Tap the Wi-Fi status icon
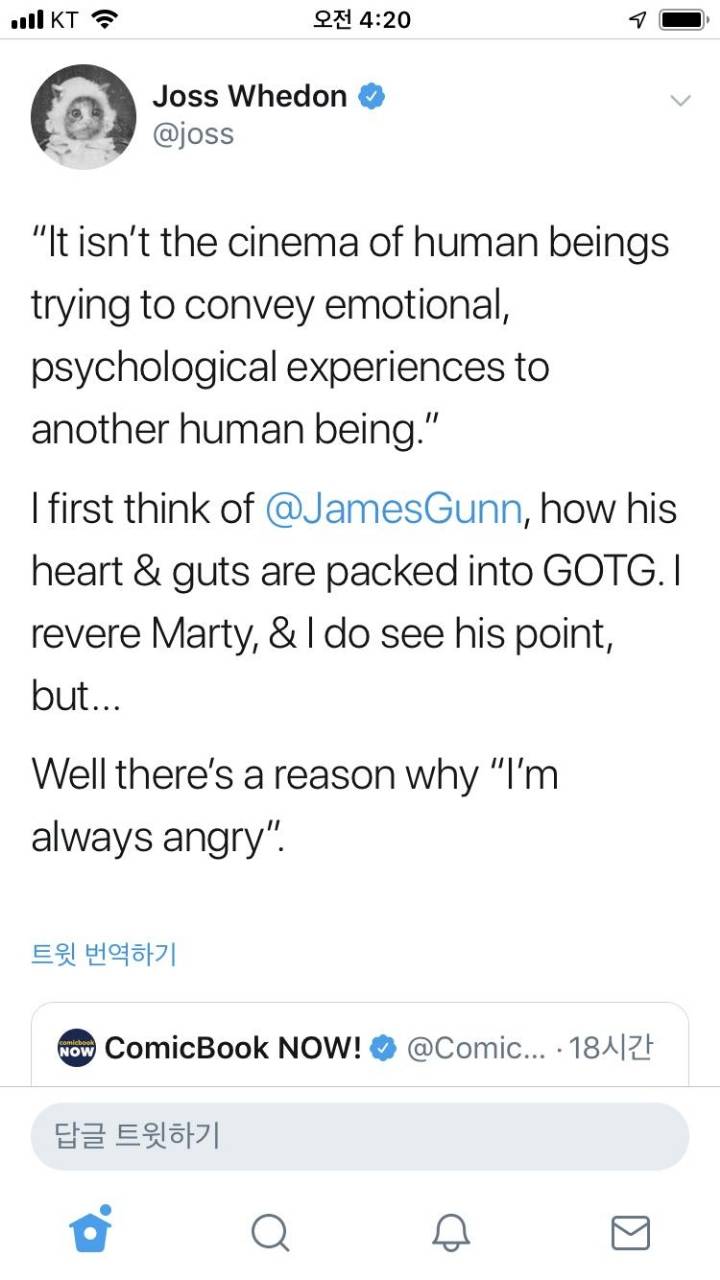The width and height of the screenshot is (720, 1280). point(103,19)
